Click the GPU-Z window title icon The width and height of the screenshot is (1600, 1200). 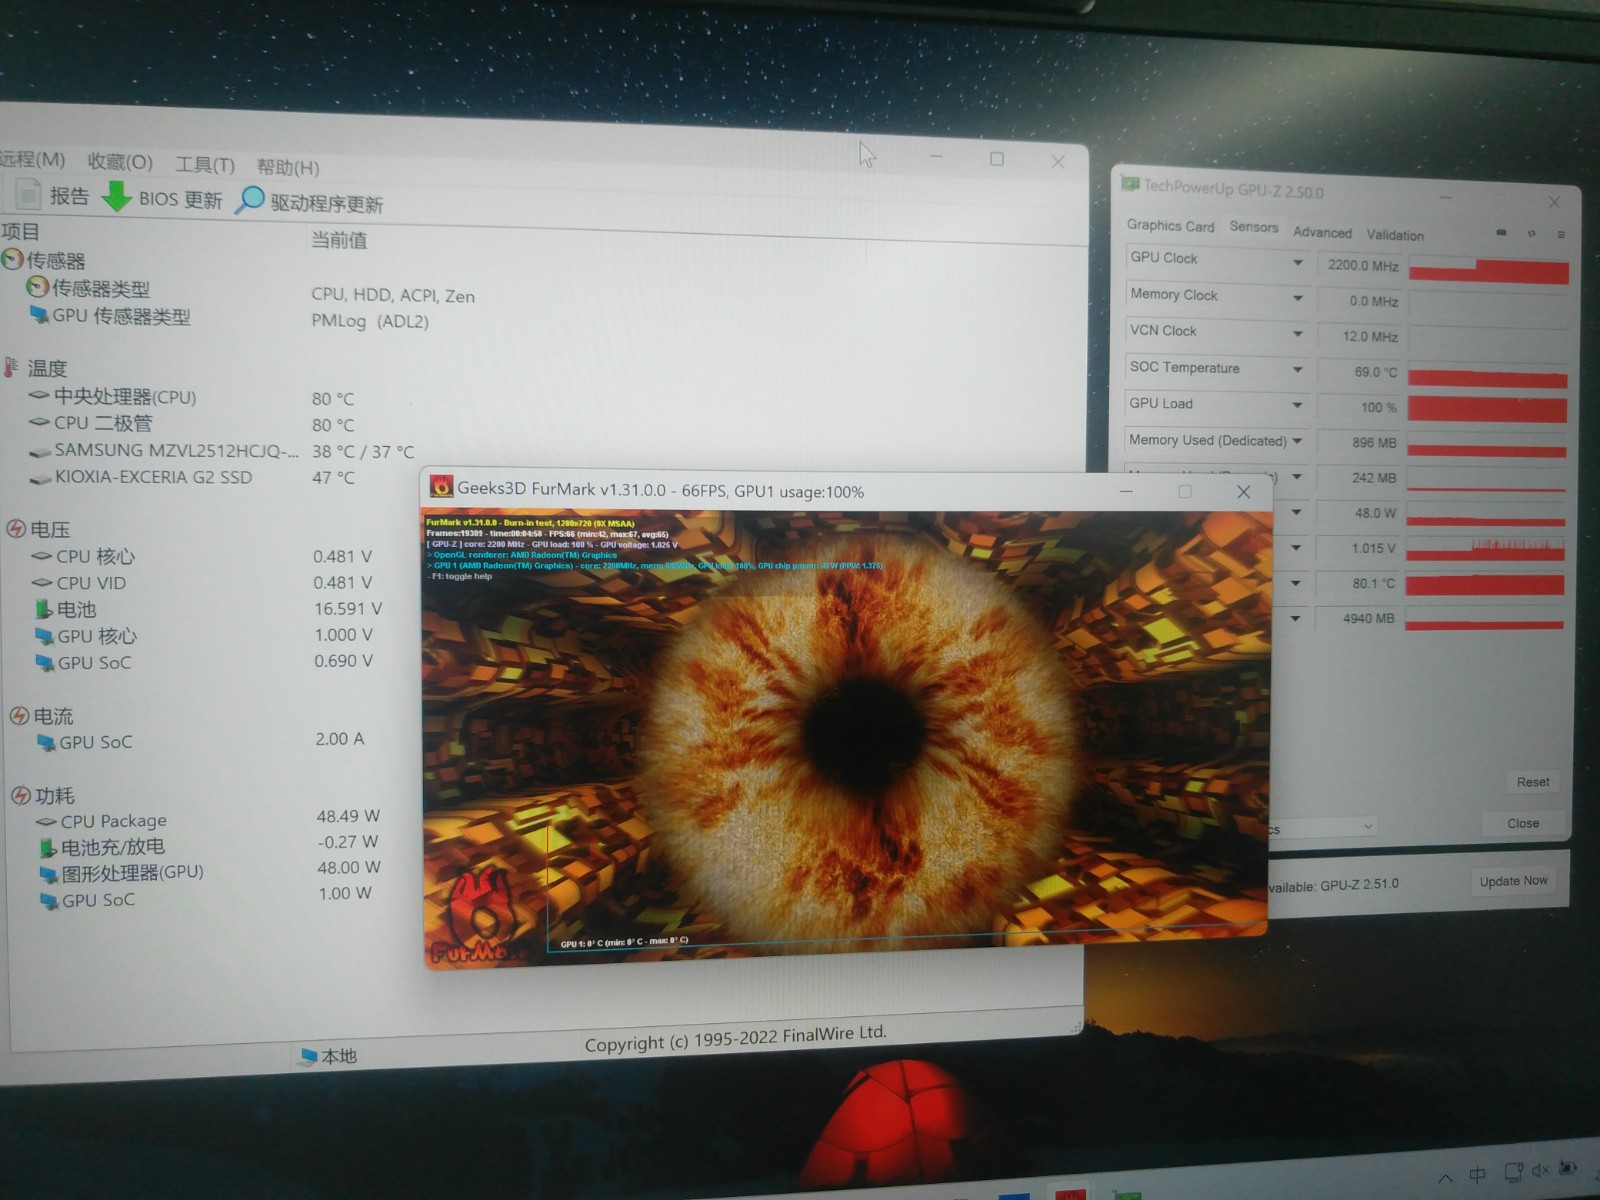(x=1131, y=184)
